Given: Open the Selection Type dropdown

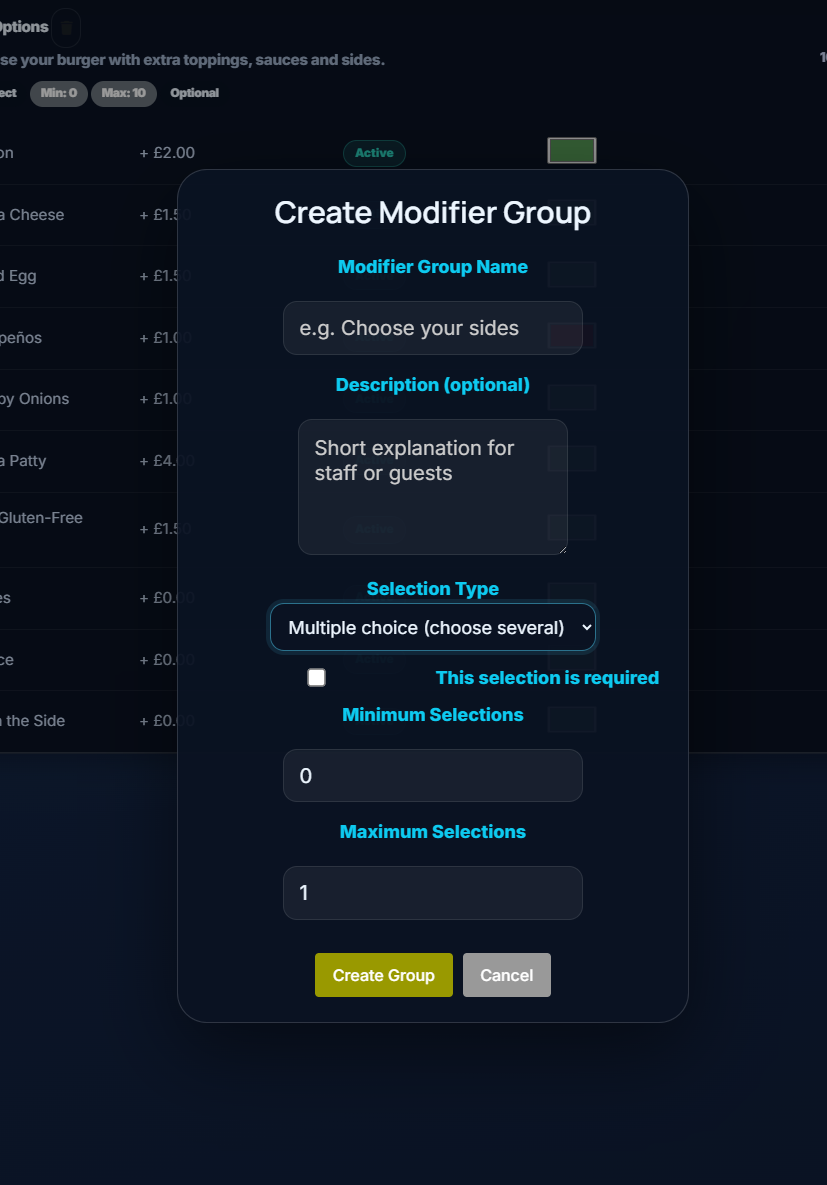Looking at the screenshot, I should pos(432,627).
